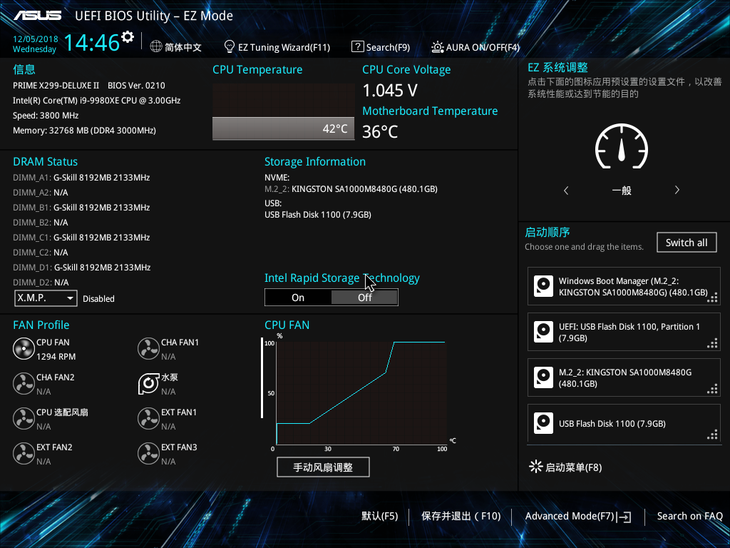Click the DIMM_C1 G-Skill 8192MB row
The width and height of the screenshot is (730, 548).
tap(81, 237)
